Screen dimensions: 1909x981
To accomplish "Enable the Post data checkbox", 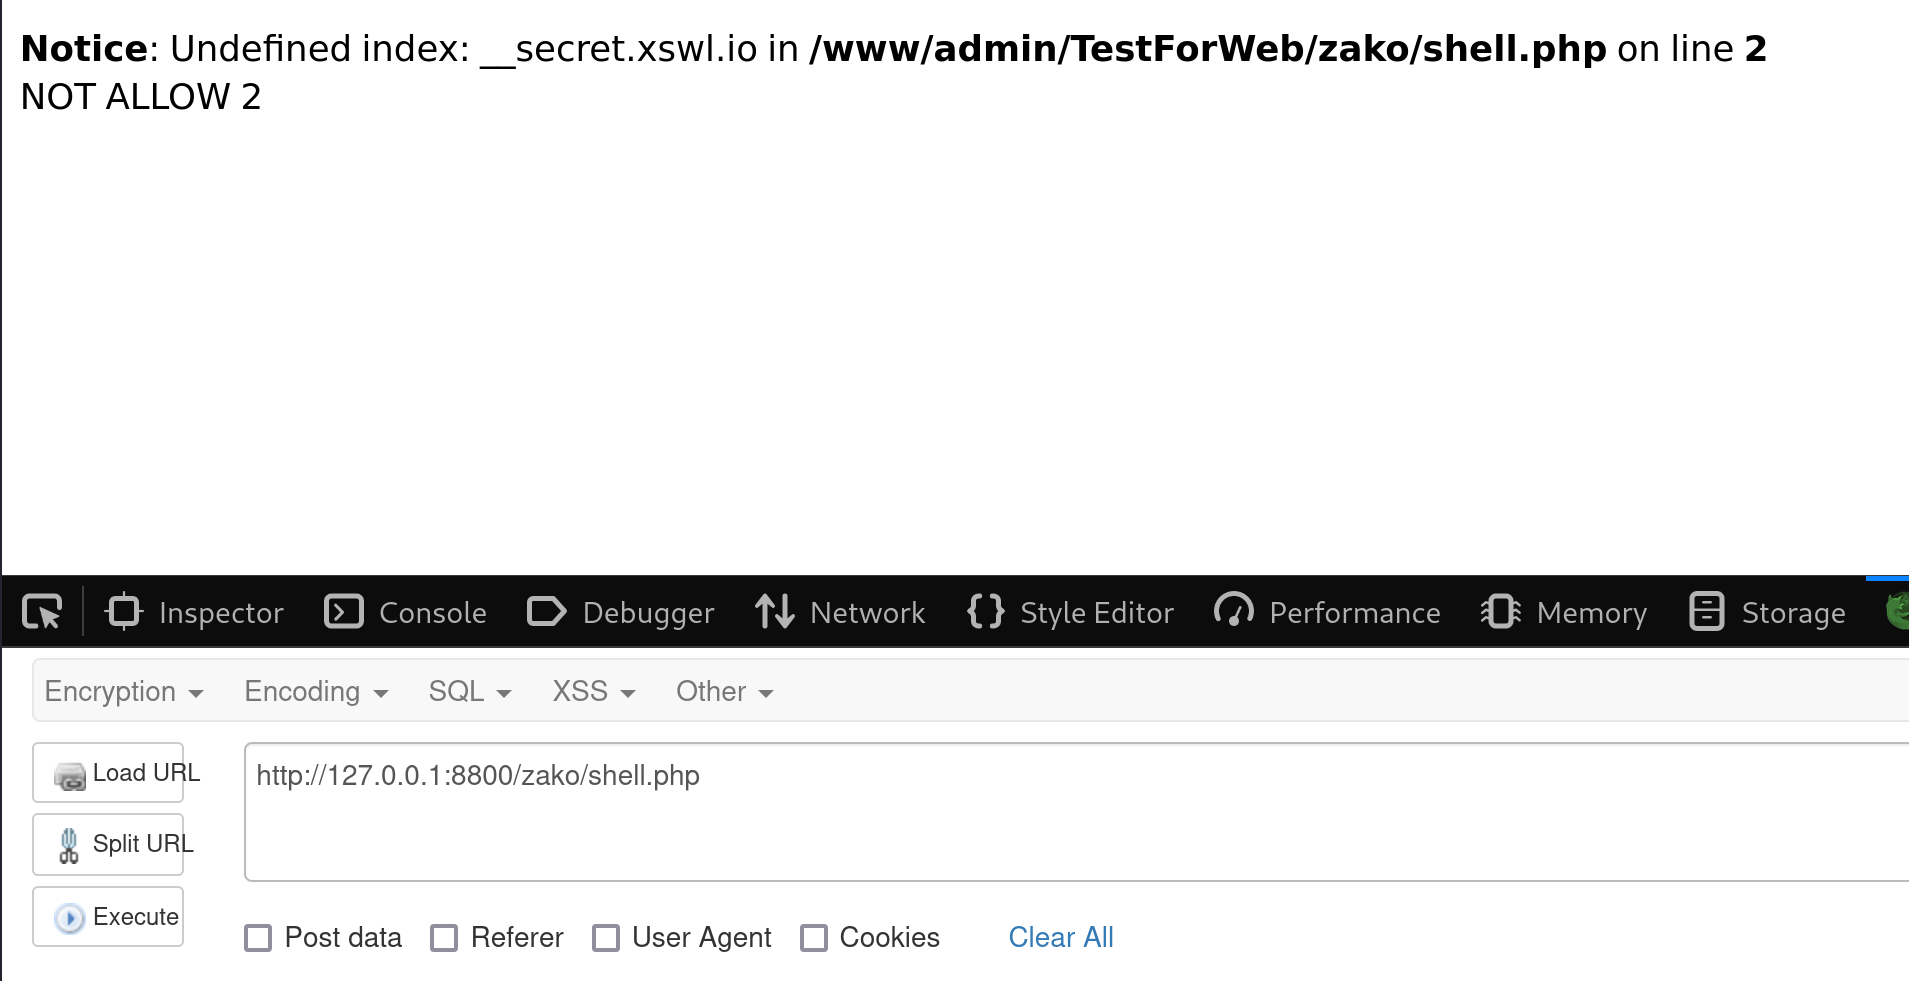I will click(258, 938).
